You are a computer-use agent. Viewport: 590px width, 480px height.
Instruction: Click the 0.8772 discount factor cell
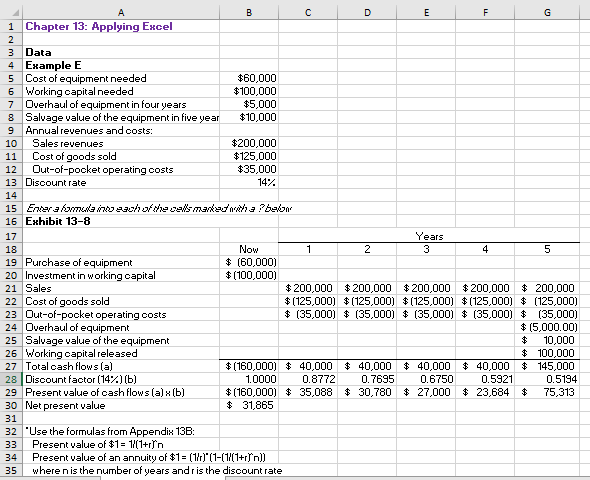click(x=308, y=379)
